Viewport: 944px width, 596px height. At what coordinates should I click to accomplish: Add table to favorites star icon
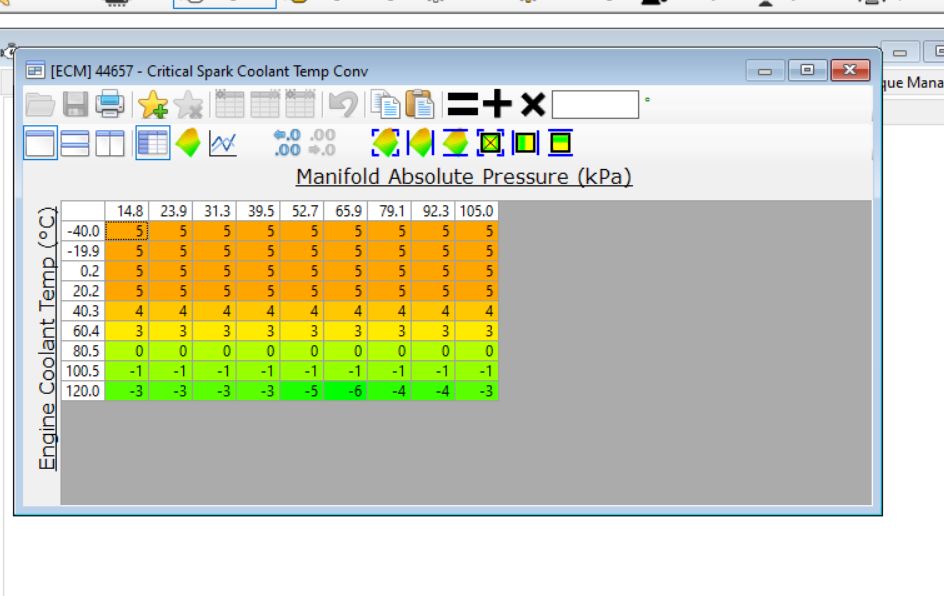(x=152, y=104)
